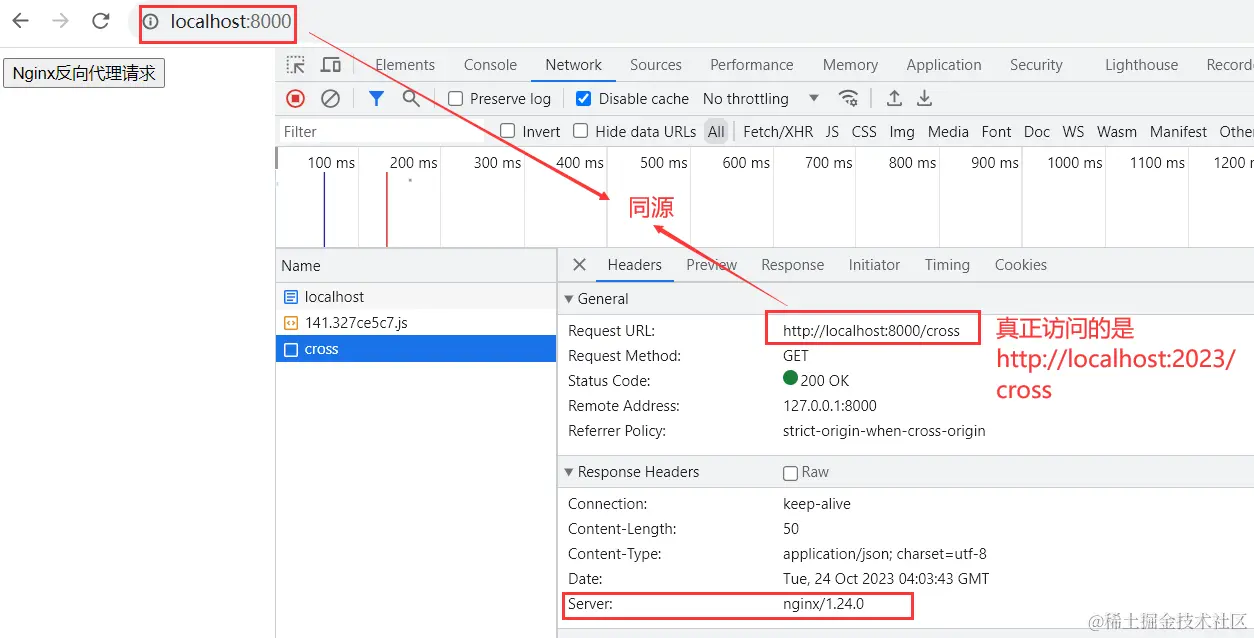Open the Elements panel tab
The height and width of the screenshot is (638, 1254).
[405, 65]
